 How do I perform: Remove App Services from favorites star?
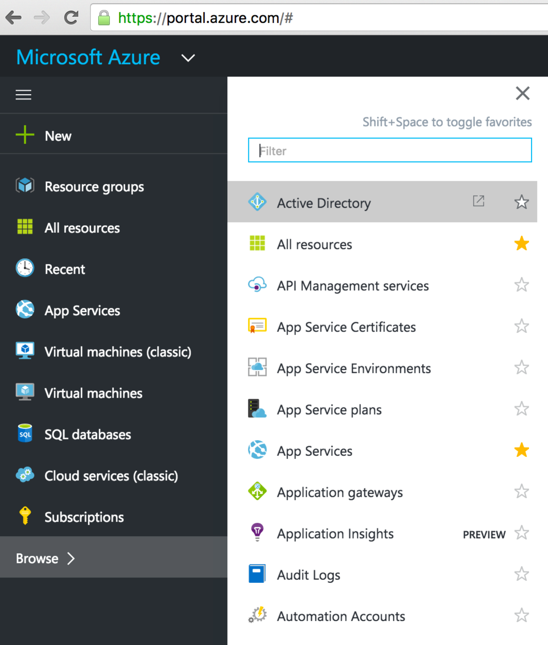(x=522, y=450)
